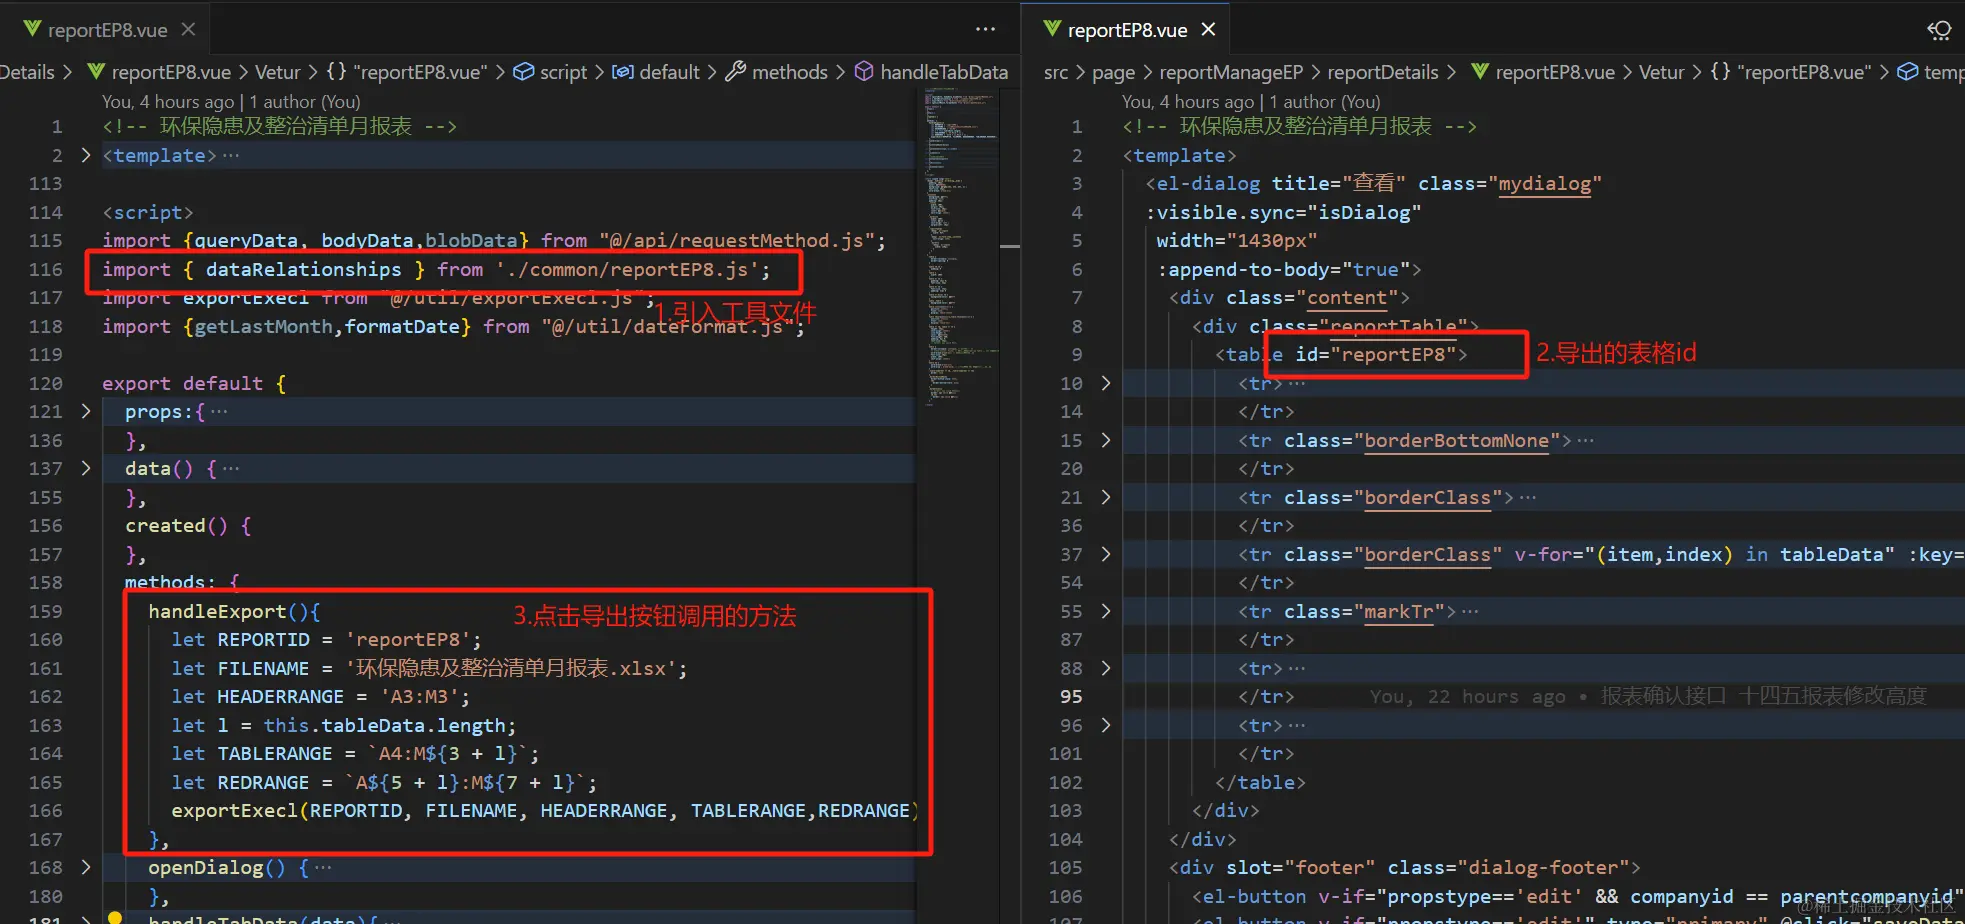Click line number 102 in right editor gutter

pyautogui.click(x=1066, y=782)
